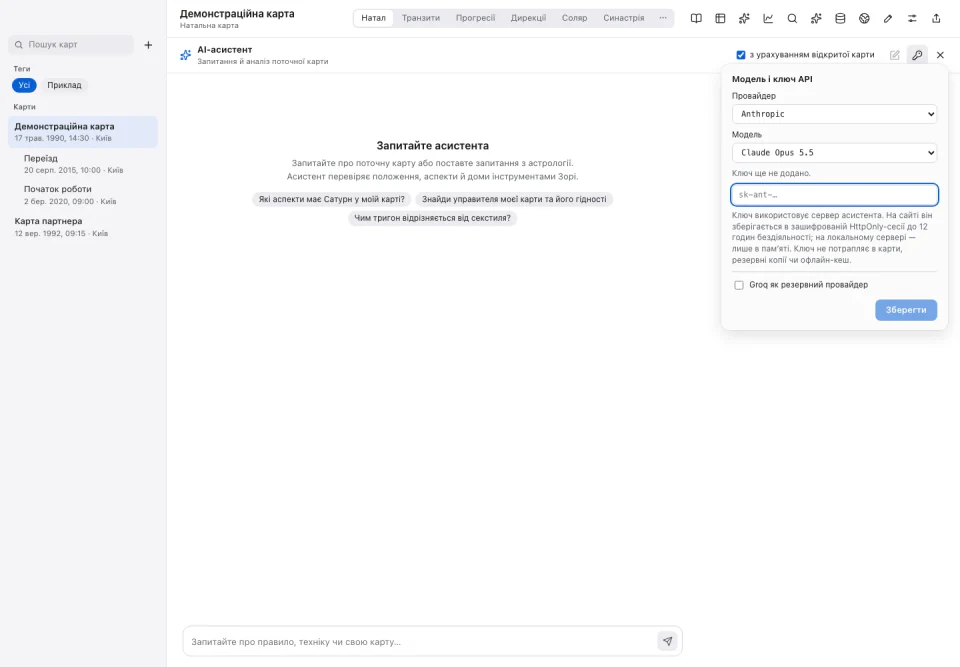
Task: Click the magnifier search icon in top toolbar
Action: 792,18
